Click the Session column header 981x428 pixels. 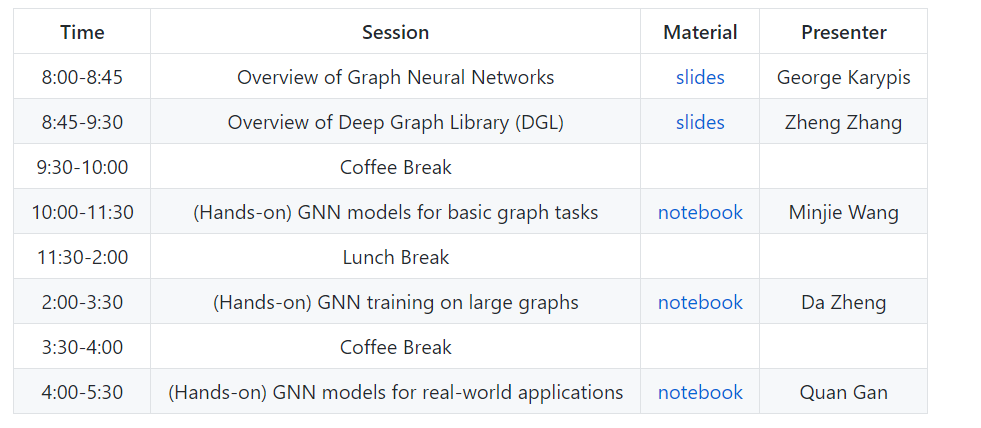click(395, 32)
